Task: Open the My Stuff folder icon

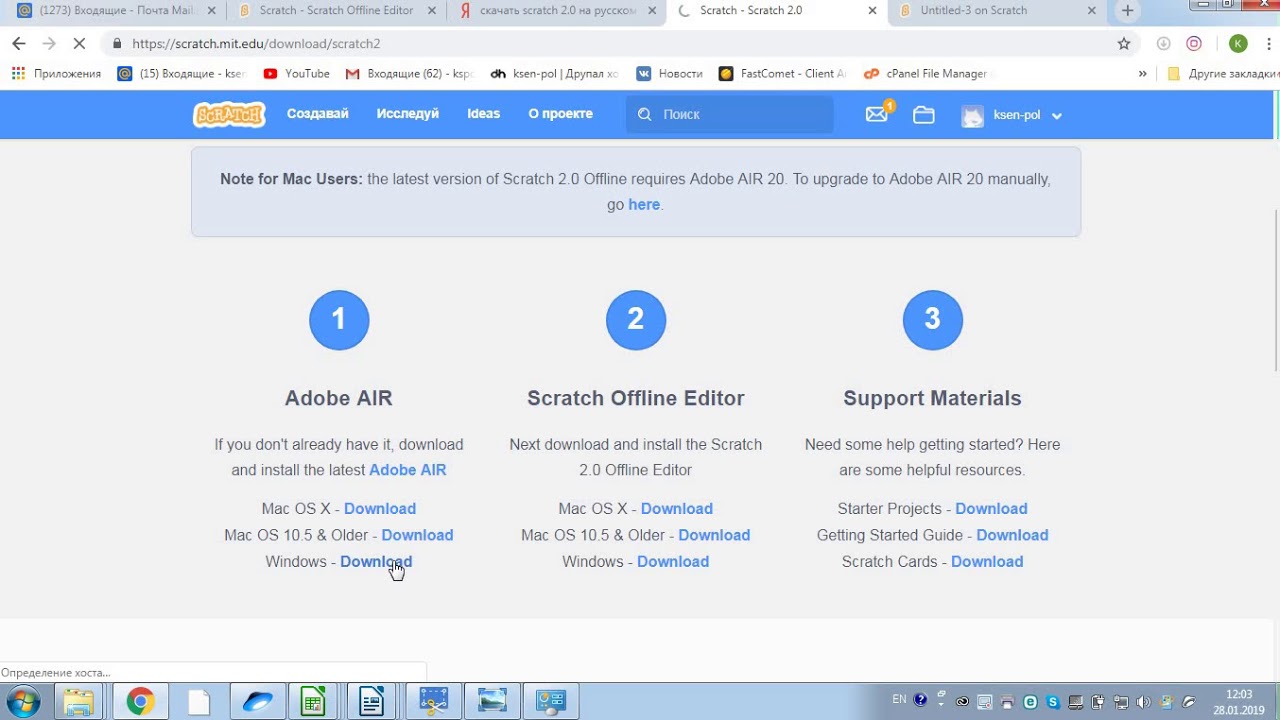Action: [924, 115]
